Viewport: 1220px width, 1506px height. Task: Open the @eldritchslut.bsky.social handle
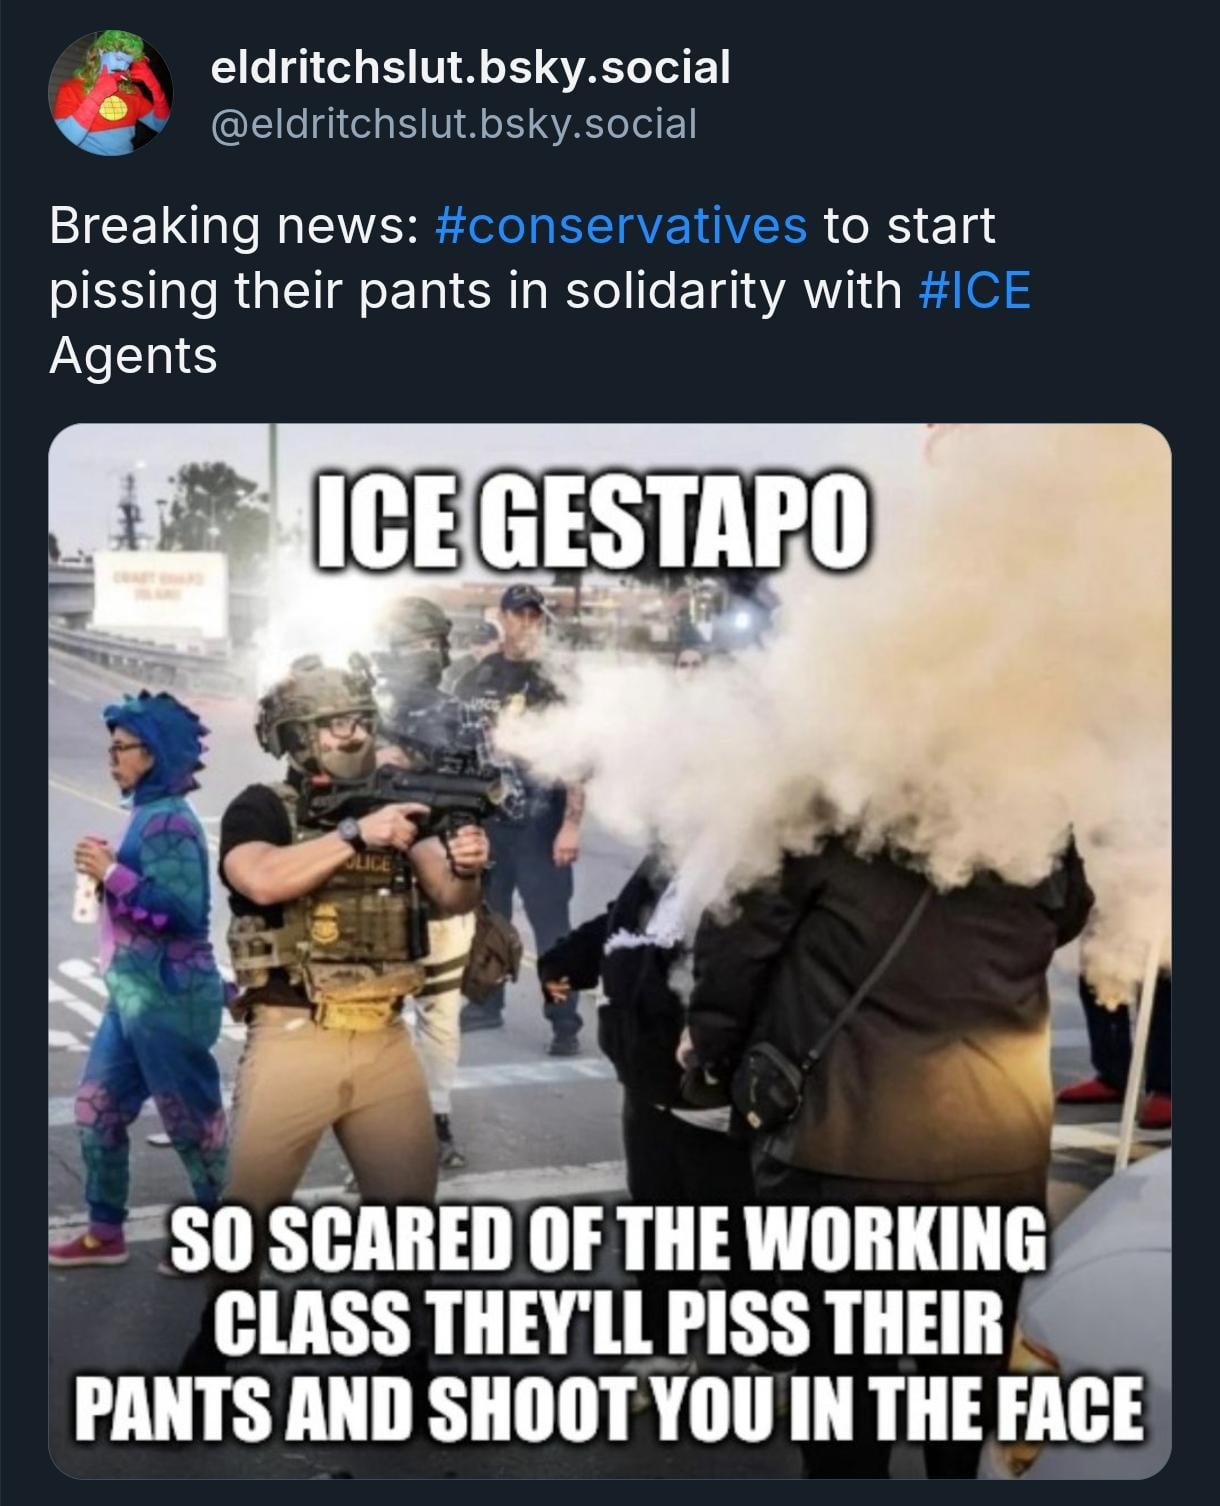click(454, 124)
